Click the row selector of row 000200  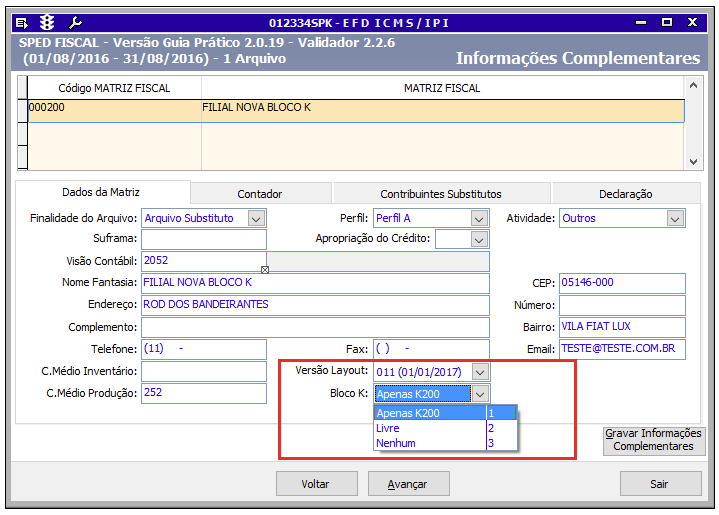point(22,111)
